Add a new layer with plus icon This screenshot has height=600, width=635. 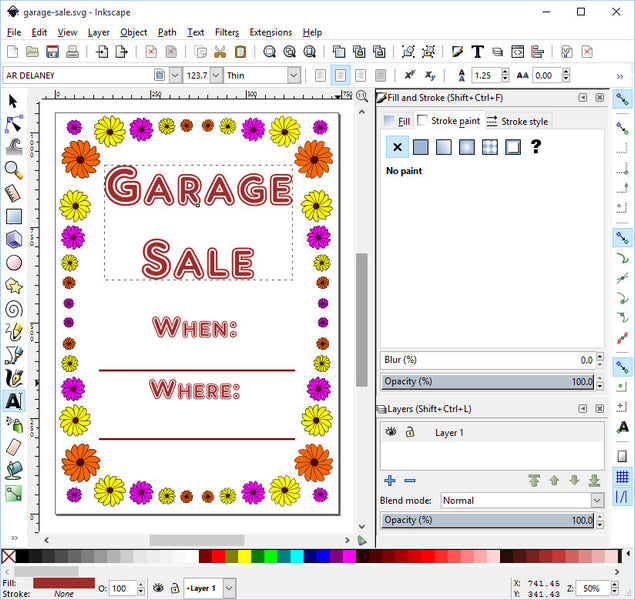[x=390, y=481]
